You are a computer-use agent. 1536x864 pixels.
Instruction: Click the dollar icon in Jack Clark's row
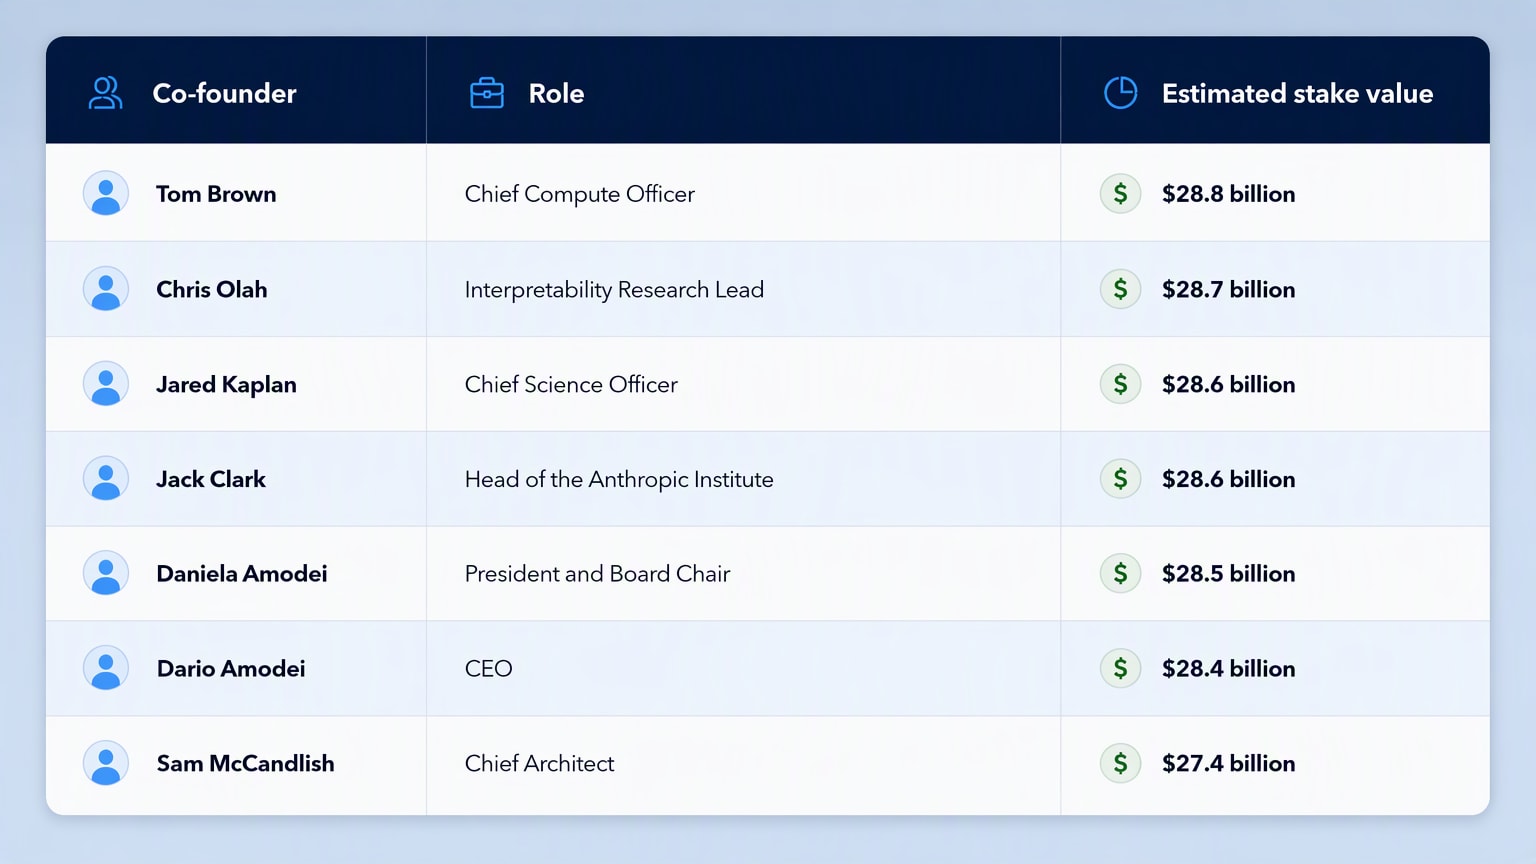1121,479
